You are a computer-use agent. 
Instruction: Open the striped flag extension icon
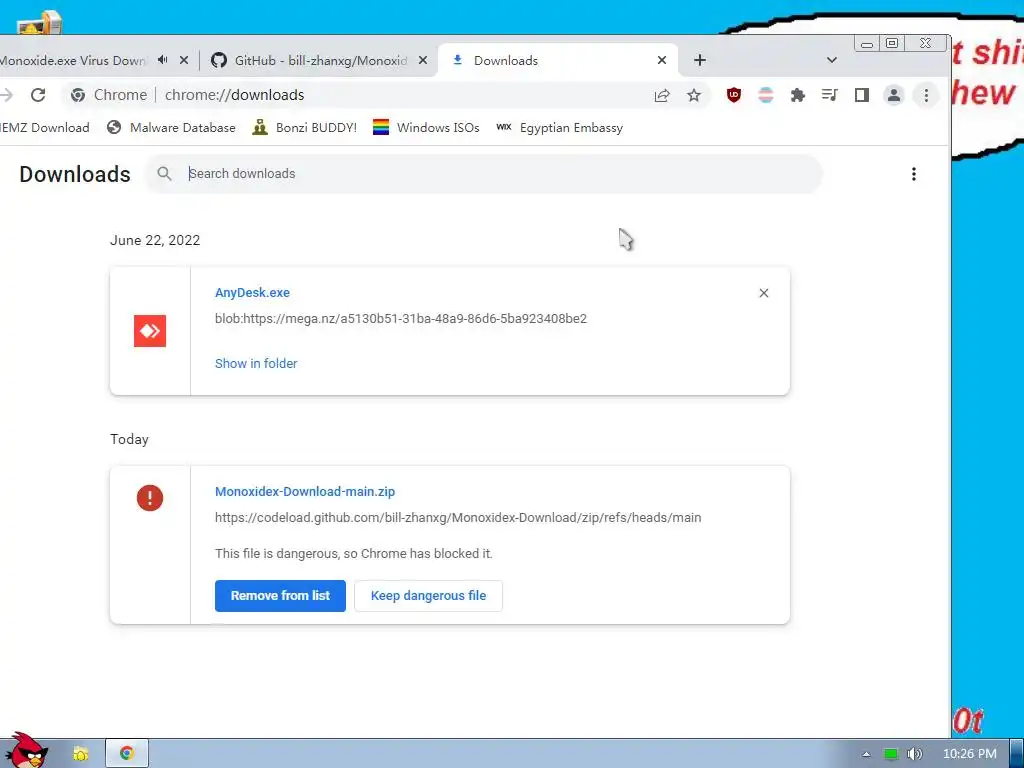(x=765, y=95)
